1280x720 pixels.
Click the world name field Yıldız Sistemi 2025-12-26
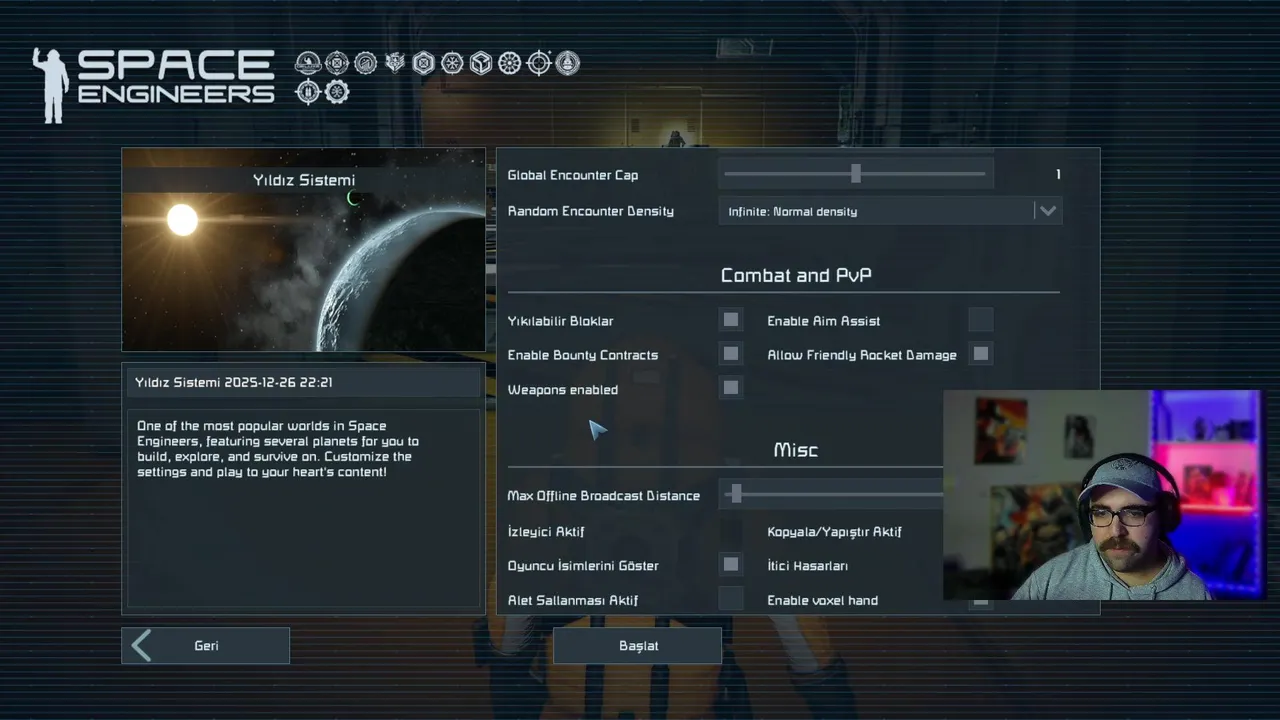pos(303,382)
